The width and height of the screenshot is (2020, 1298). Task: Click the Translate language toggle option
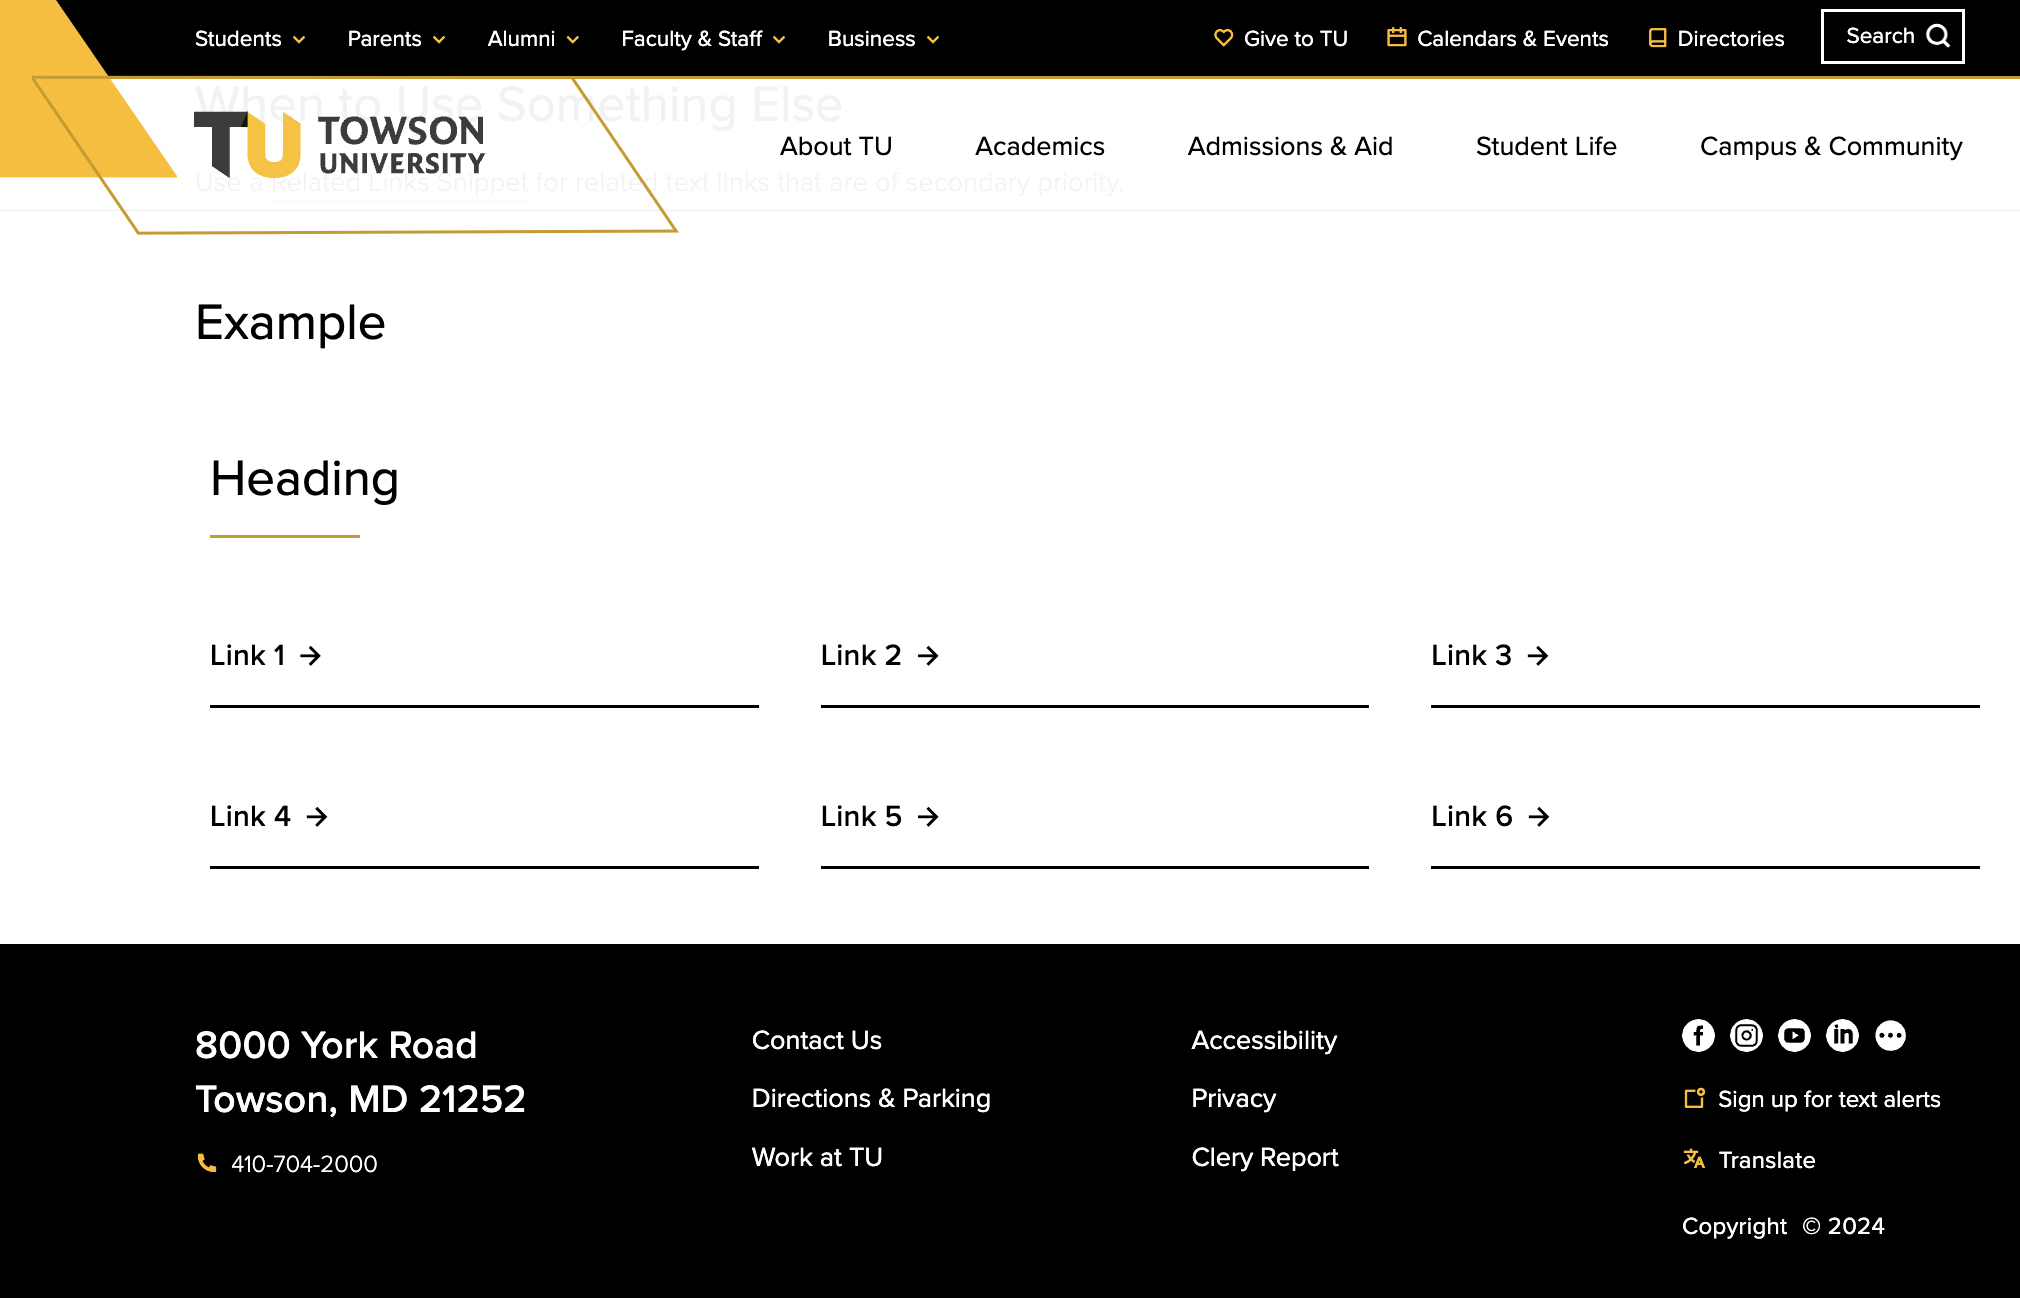(x=1767, y=1160)
